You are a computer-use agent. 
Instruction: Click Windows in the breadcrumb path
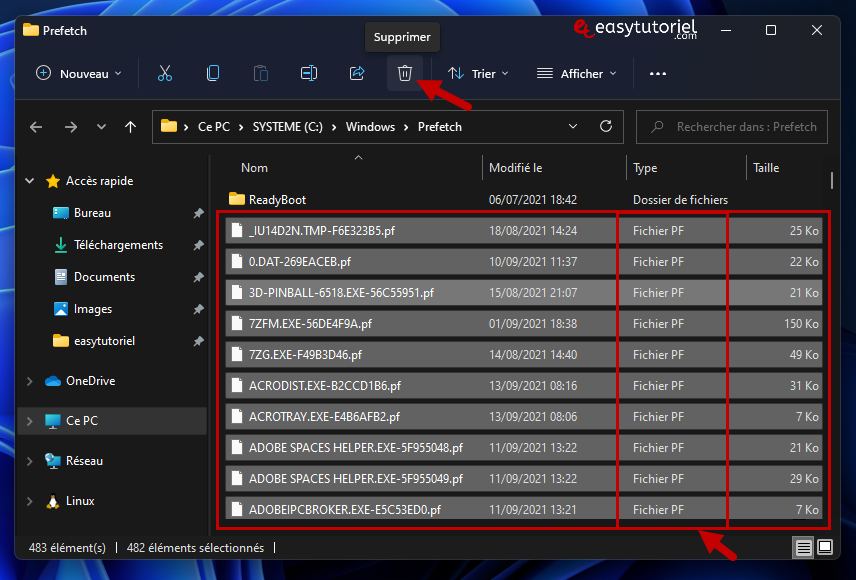click(x=370, y=127)
